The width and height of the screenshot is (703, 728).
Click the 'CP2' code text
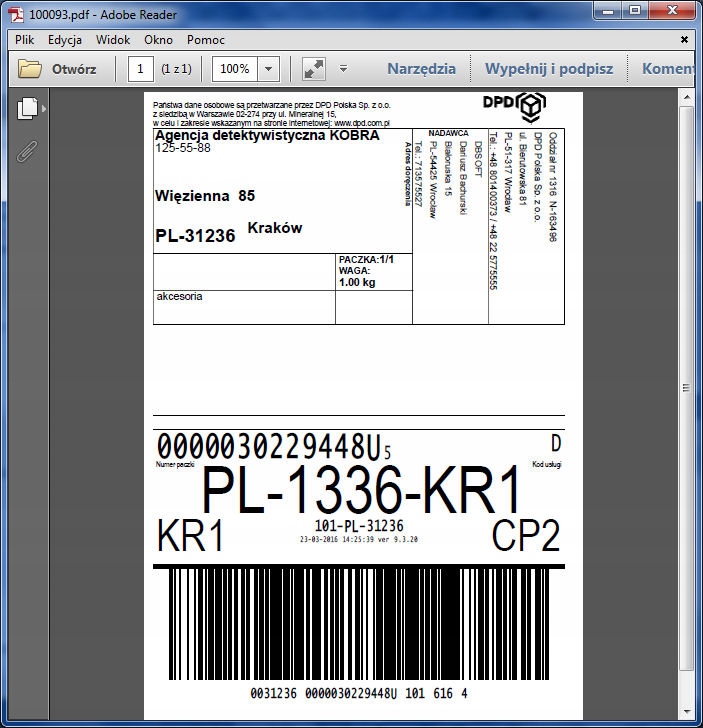point(526,535)
